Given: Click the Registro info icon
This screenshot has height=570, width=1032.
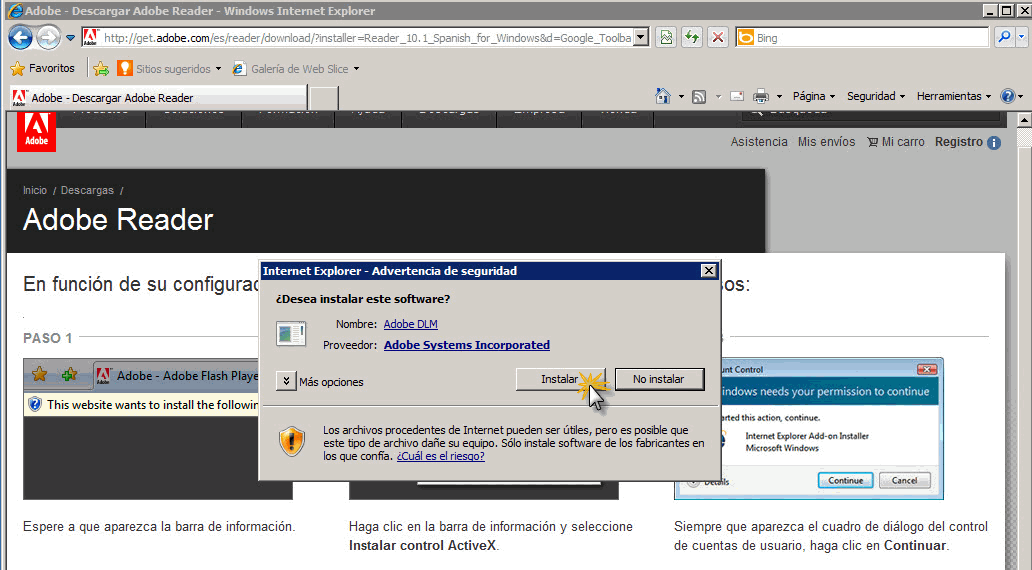Looking at the screenshot, I should (x=994, y=142).
